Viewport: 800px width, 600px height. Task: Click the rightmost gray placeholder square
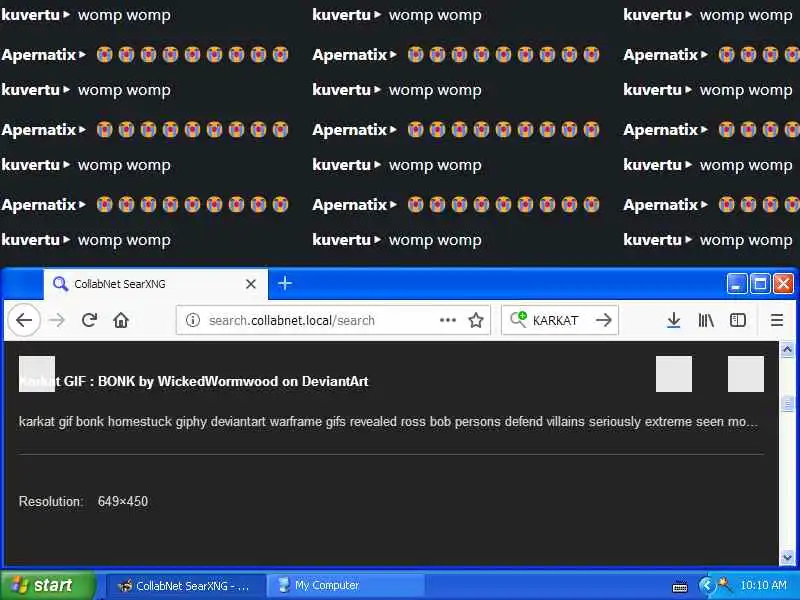point(745,374)
